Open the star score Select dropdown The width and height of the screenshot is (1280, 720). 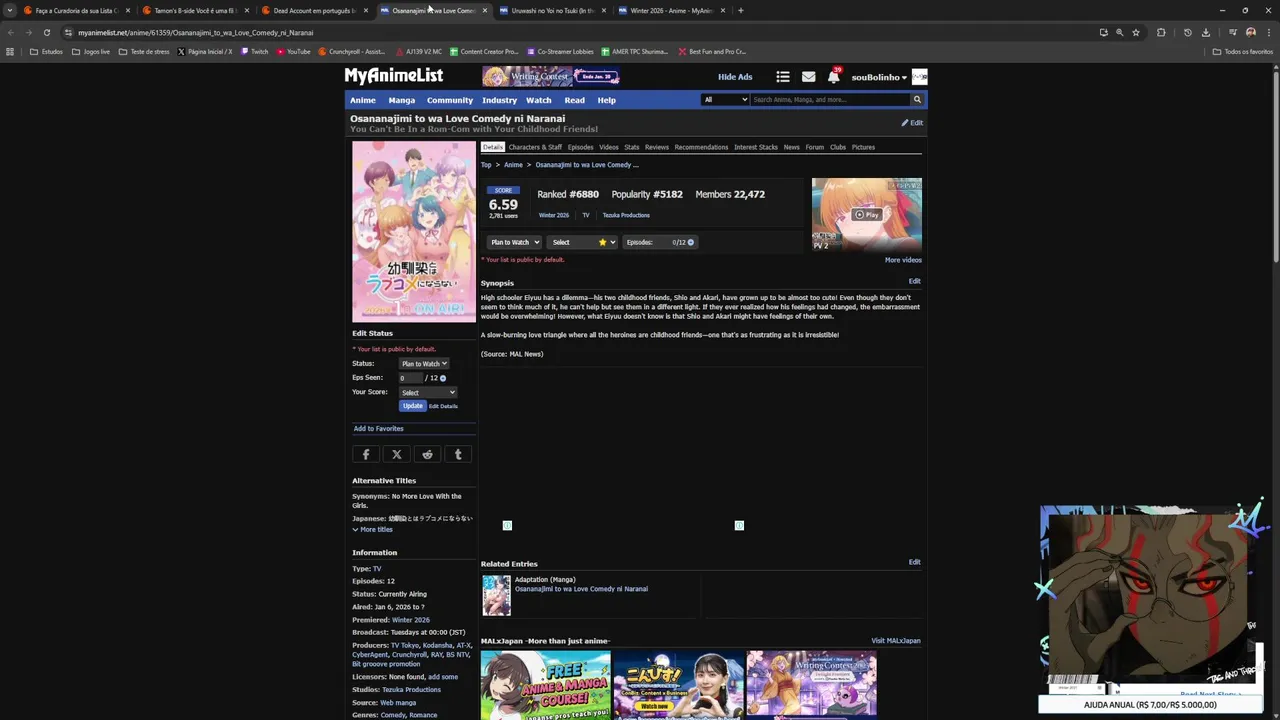pos(582,242)
